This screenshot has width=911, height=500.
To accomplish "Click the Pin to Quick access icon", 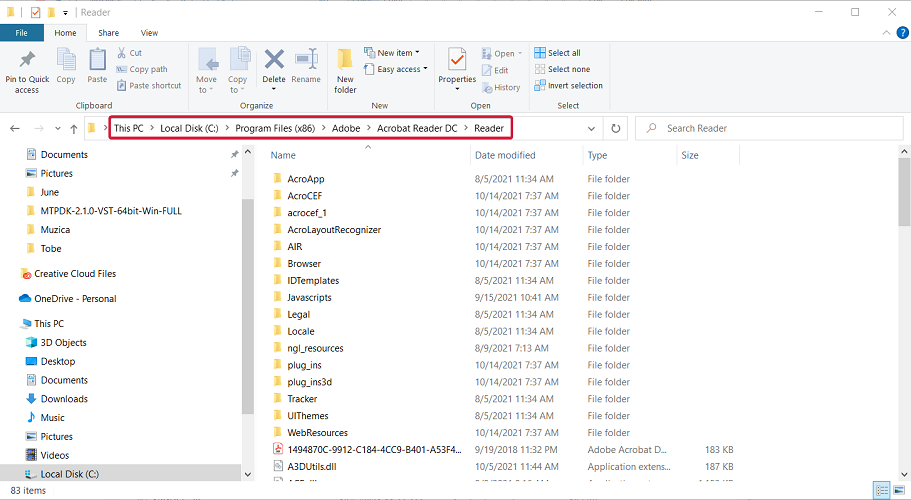I will [x=27, y=60].
